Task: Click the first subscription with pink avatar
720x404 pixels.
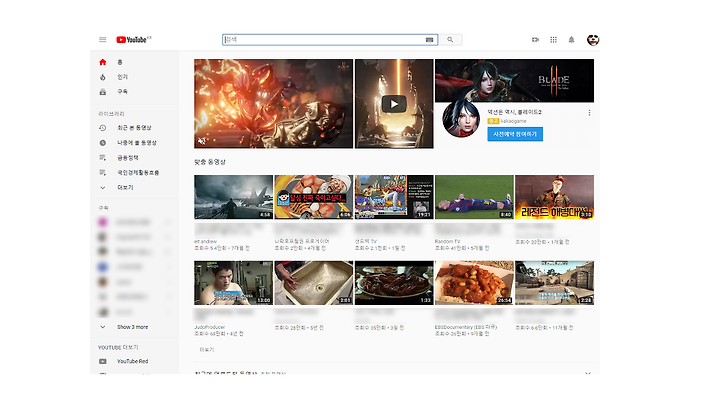Action: tap(103, 222)
